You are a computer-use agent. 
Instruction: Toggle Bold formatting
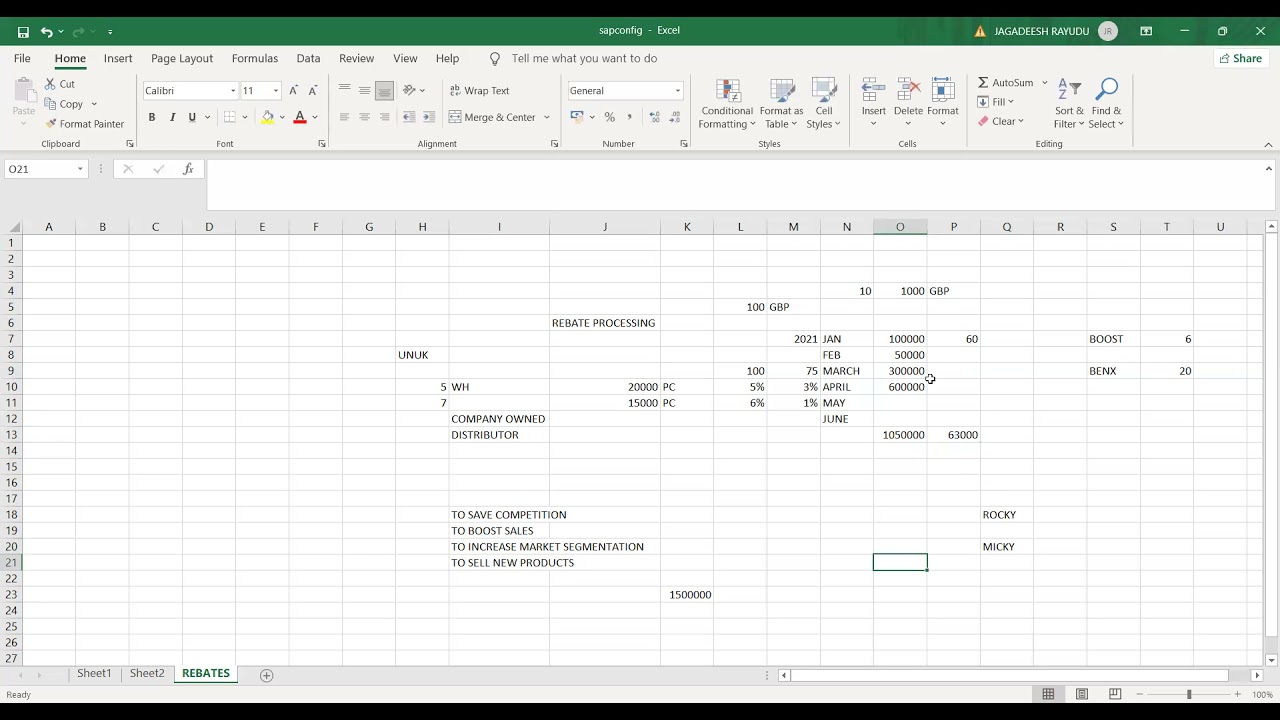pos(152,117)
